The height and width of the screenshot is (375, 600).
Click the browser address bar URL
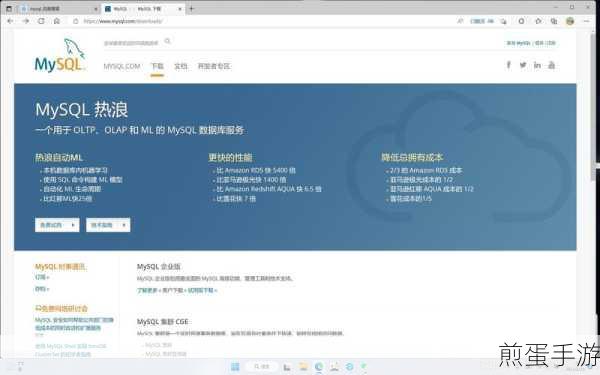pyautogui.click(x=123, y=21)
